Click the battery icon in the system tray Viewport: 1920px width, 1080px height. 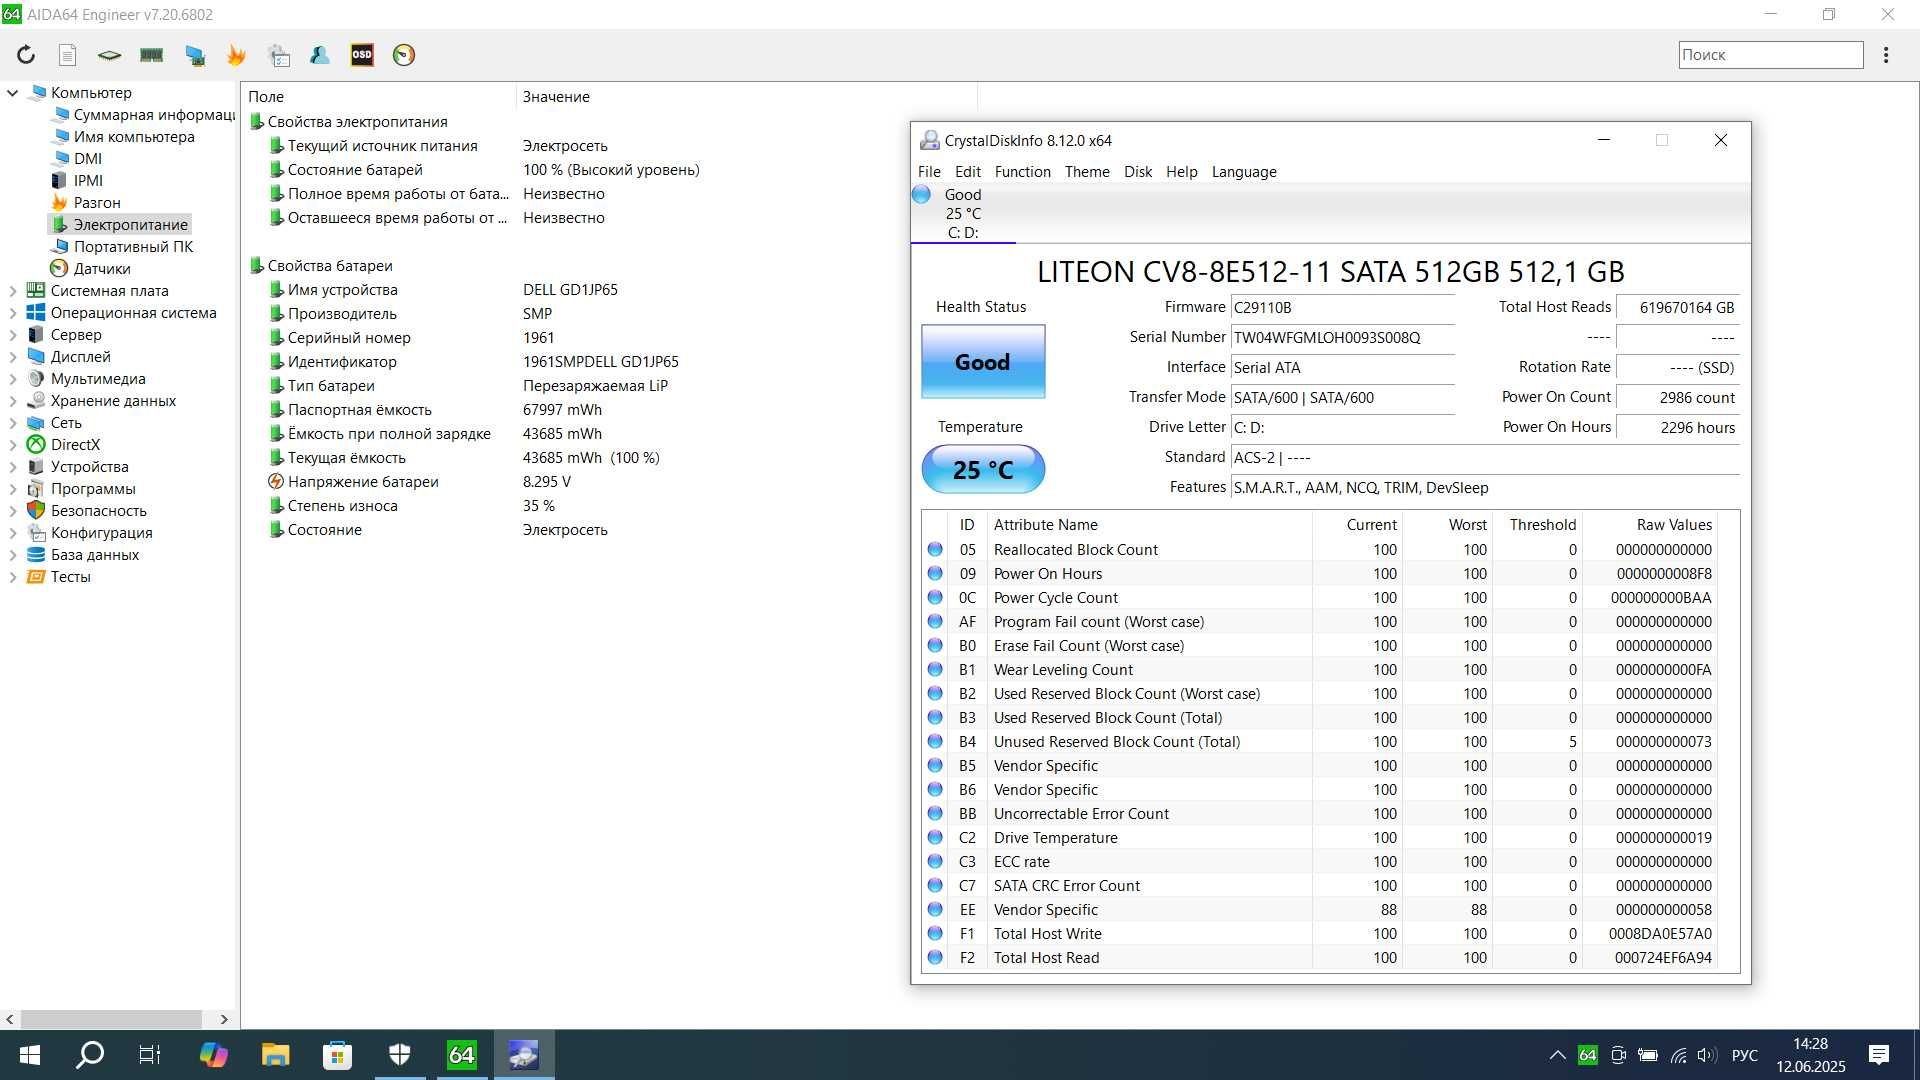click(x=1648, y=1055)
